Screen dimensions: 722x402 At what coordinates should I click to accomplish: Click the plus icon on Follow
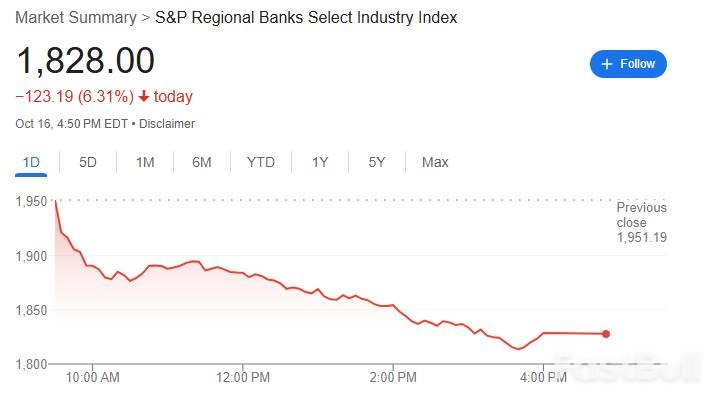[x=605, y=64]
